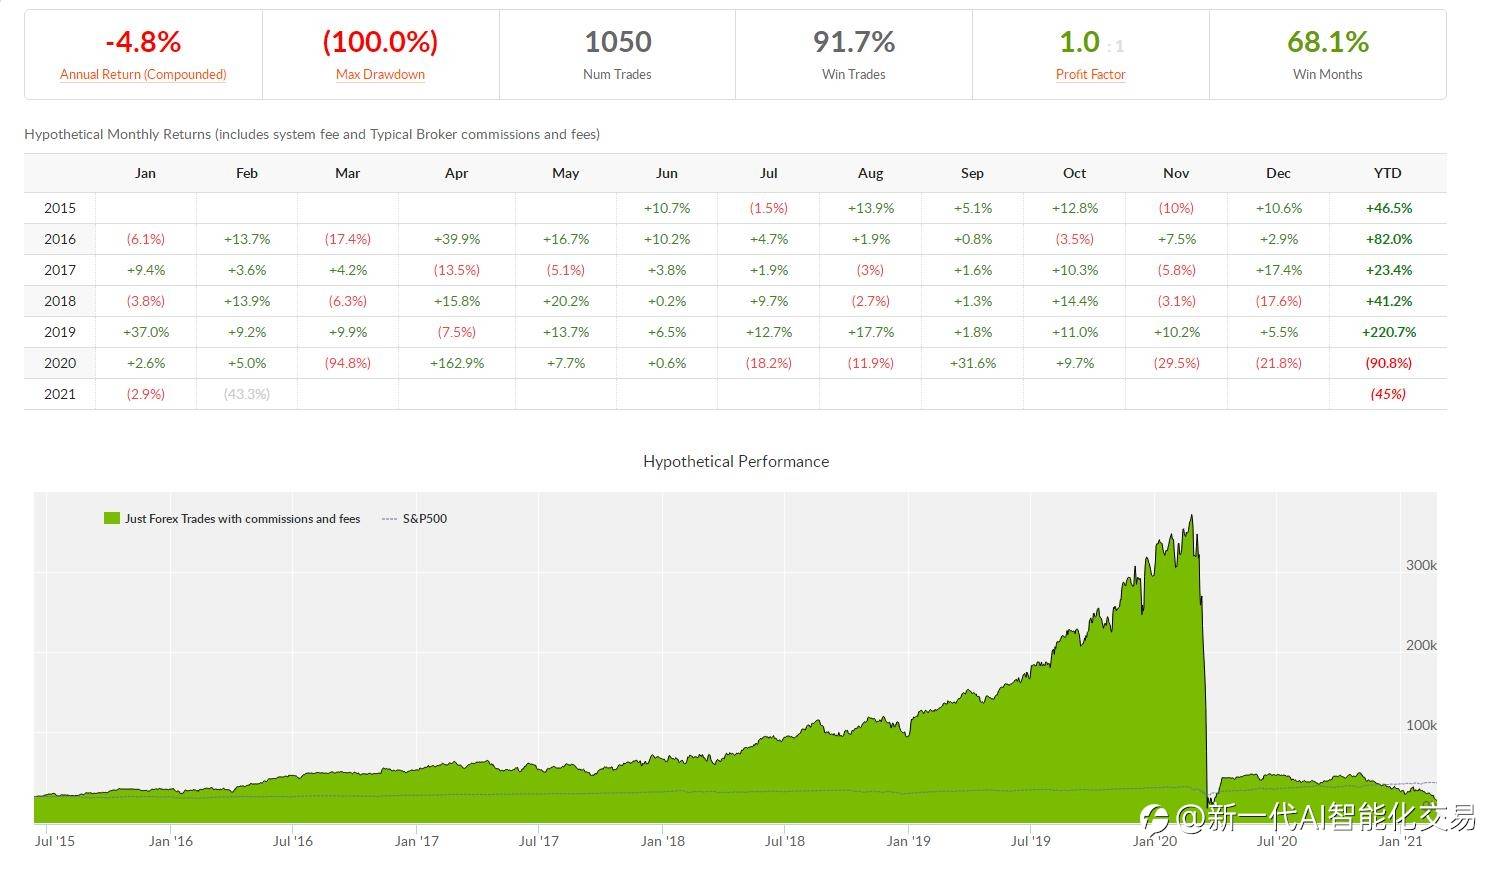Click the March 2020 (94.8%) cell

347,363
